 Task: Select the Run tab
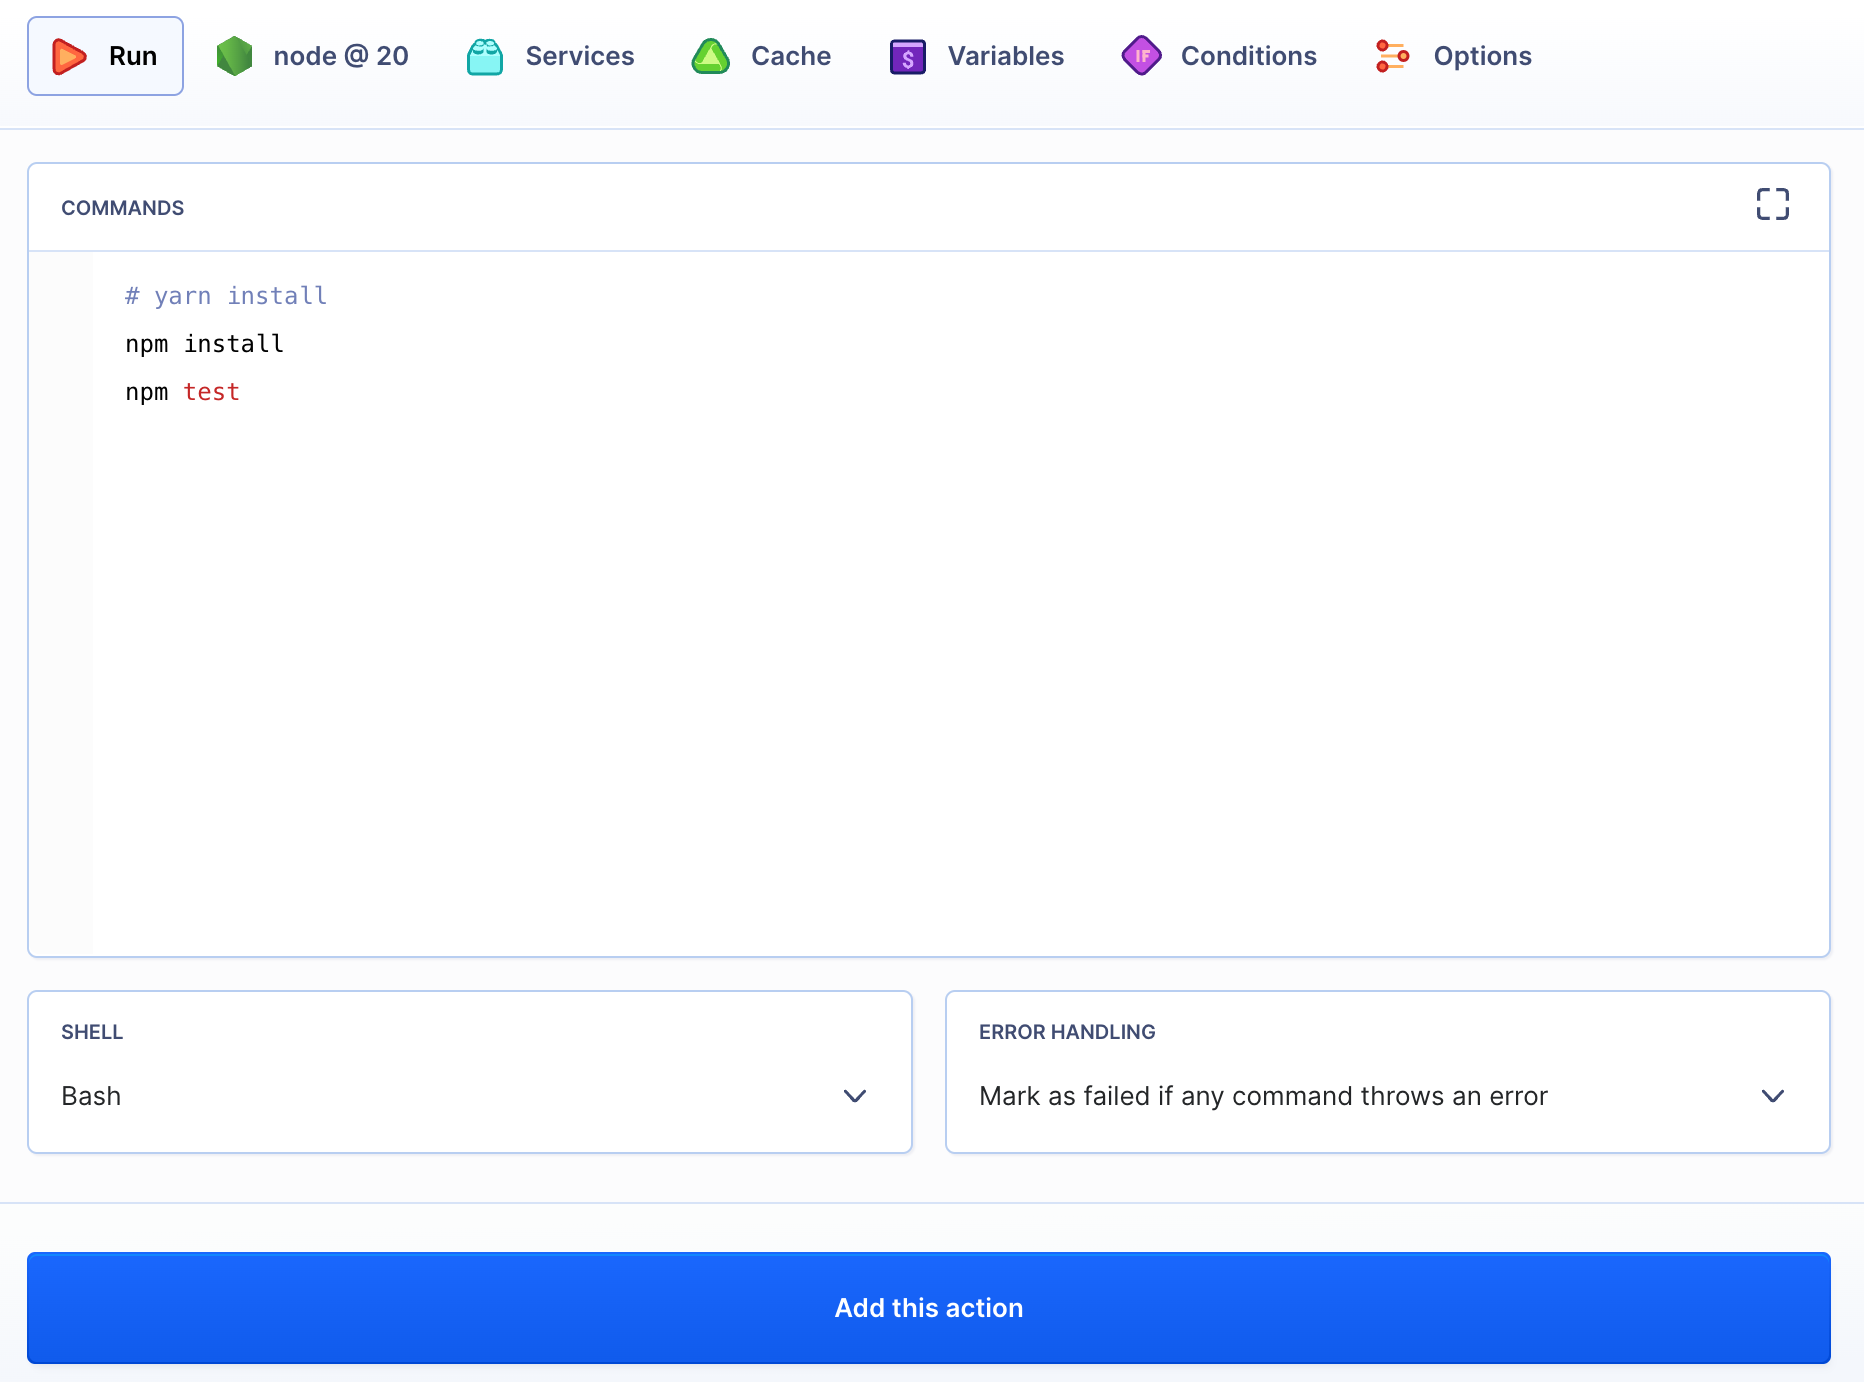click(x=105, y=56)
